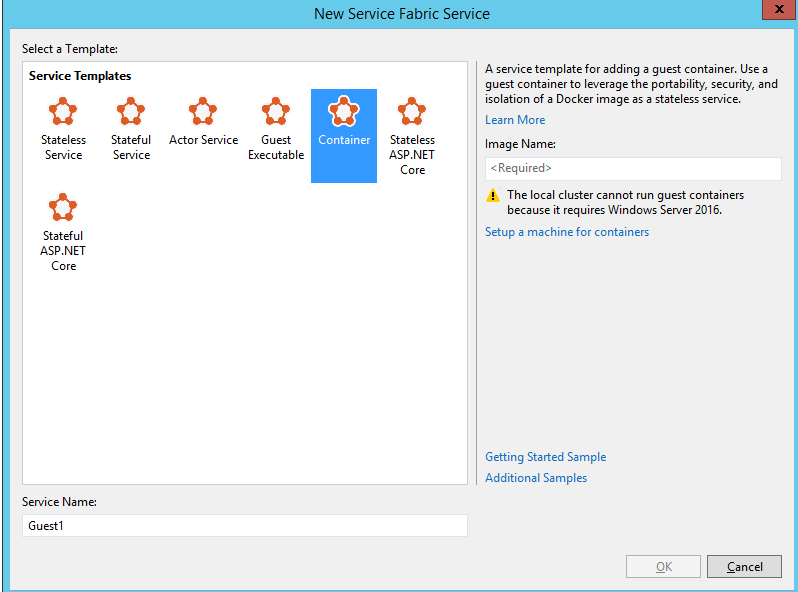This screenshot has height=592, width=798.
Task: Click the New Service Fabric Service title bar
Action: (402, 14)
